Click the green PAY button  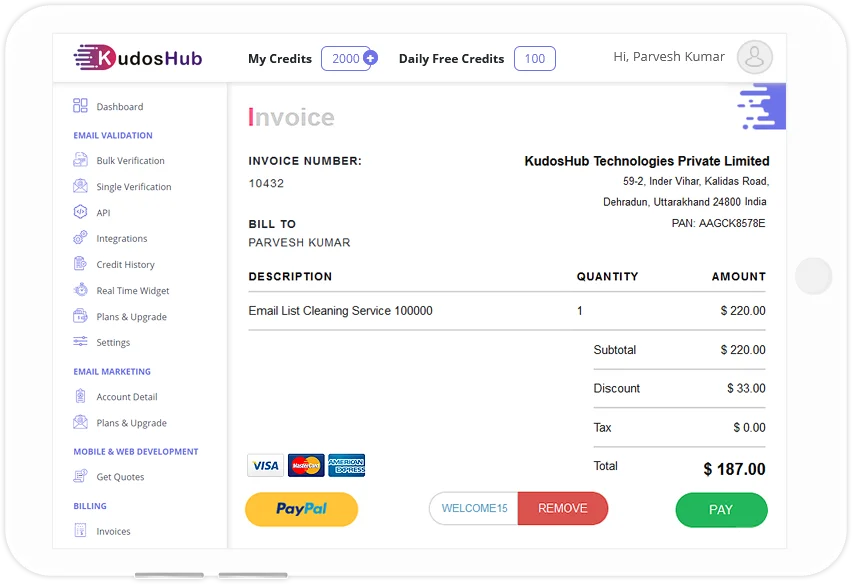click(x=721, y=510)
